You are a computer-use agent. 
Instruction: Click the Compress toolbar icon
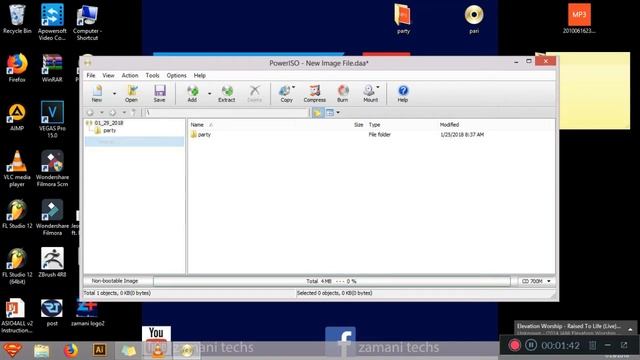click(315, 93)
